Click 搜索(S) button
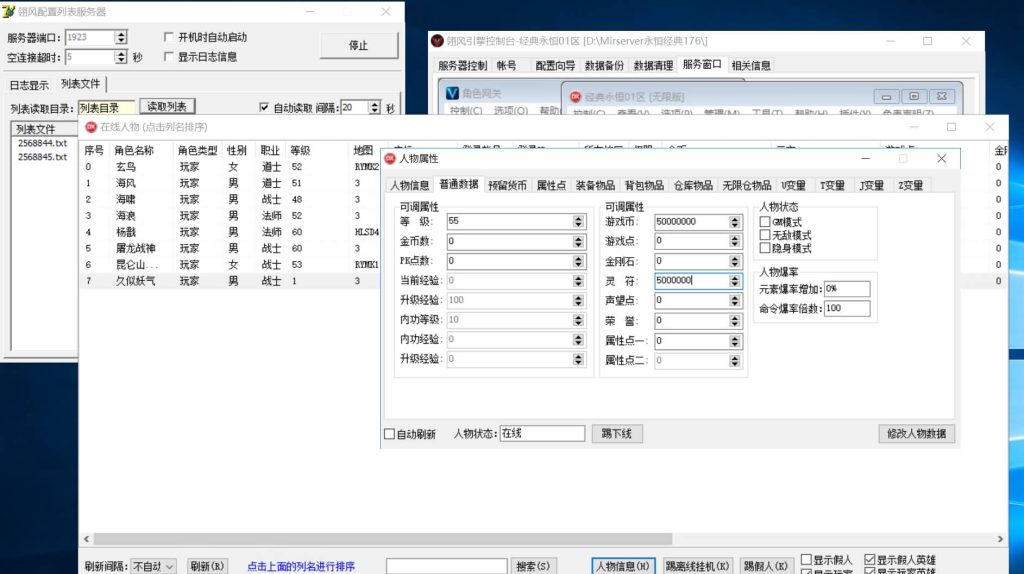This screenshot has height=574, width=1024. (533, 566)
